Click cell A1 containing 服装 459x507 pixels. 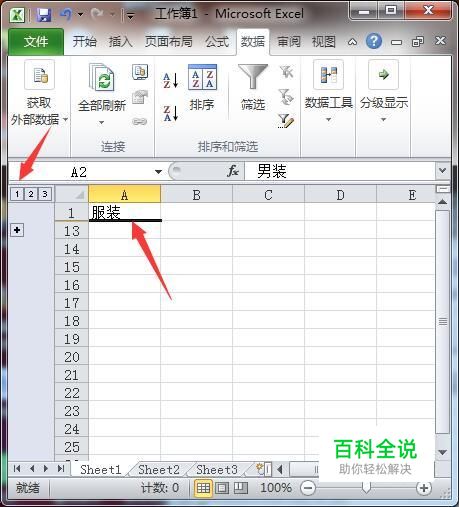[x=124, y=212]
